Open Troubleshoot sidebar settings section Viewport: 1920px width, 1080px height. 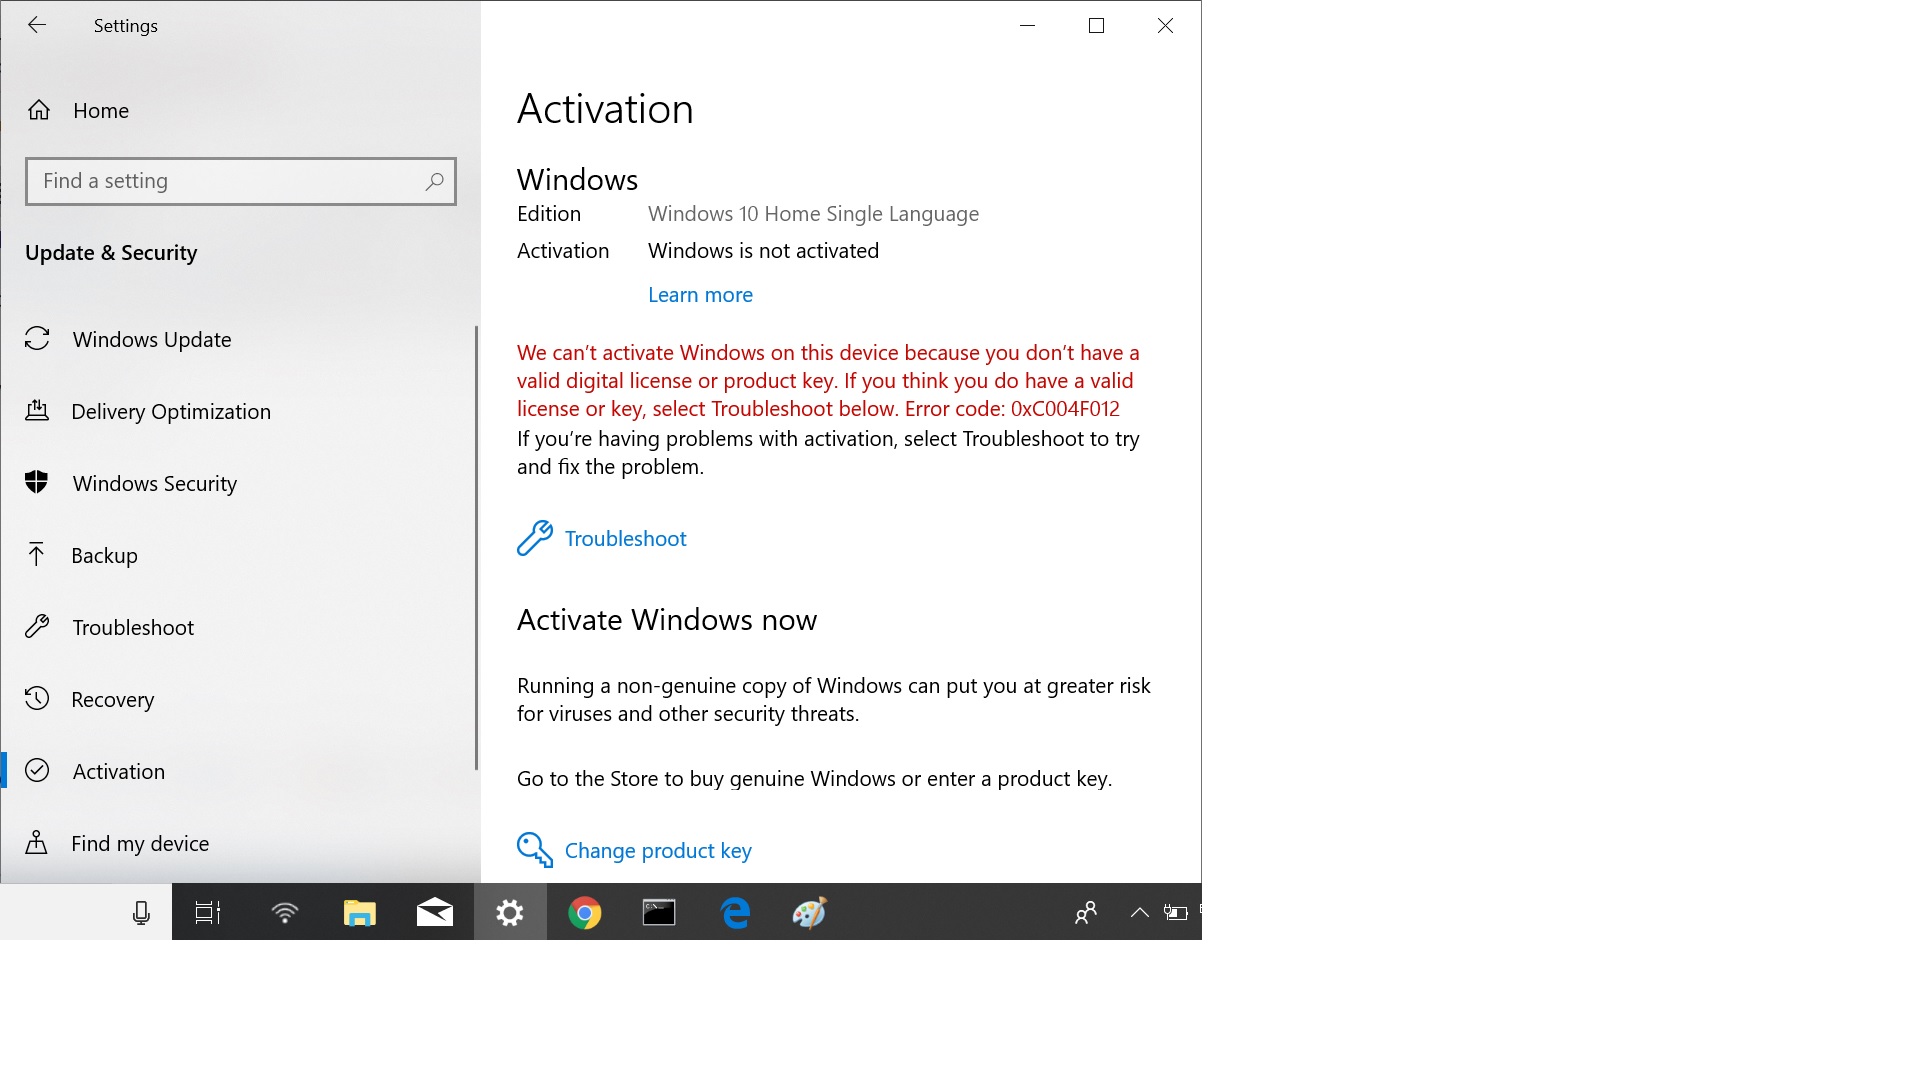point(132,626)
